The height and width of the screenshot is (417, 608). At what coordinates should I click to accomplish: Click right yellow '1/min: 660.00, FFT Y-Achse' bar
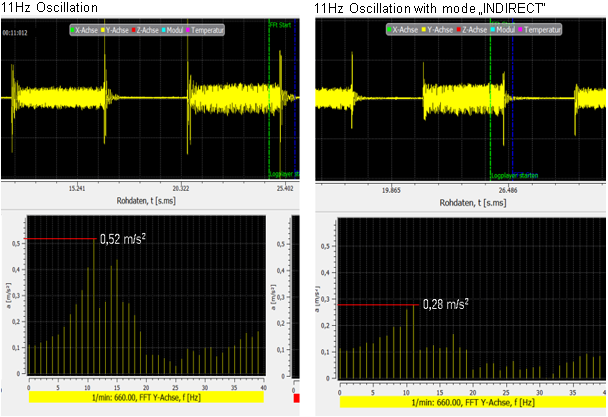click(473, 402)
